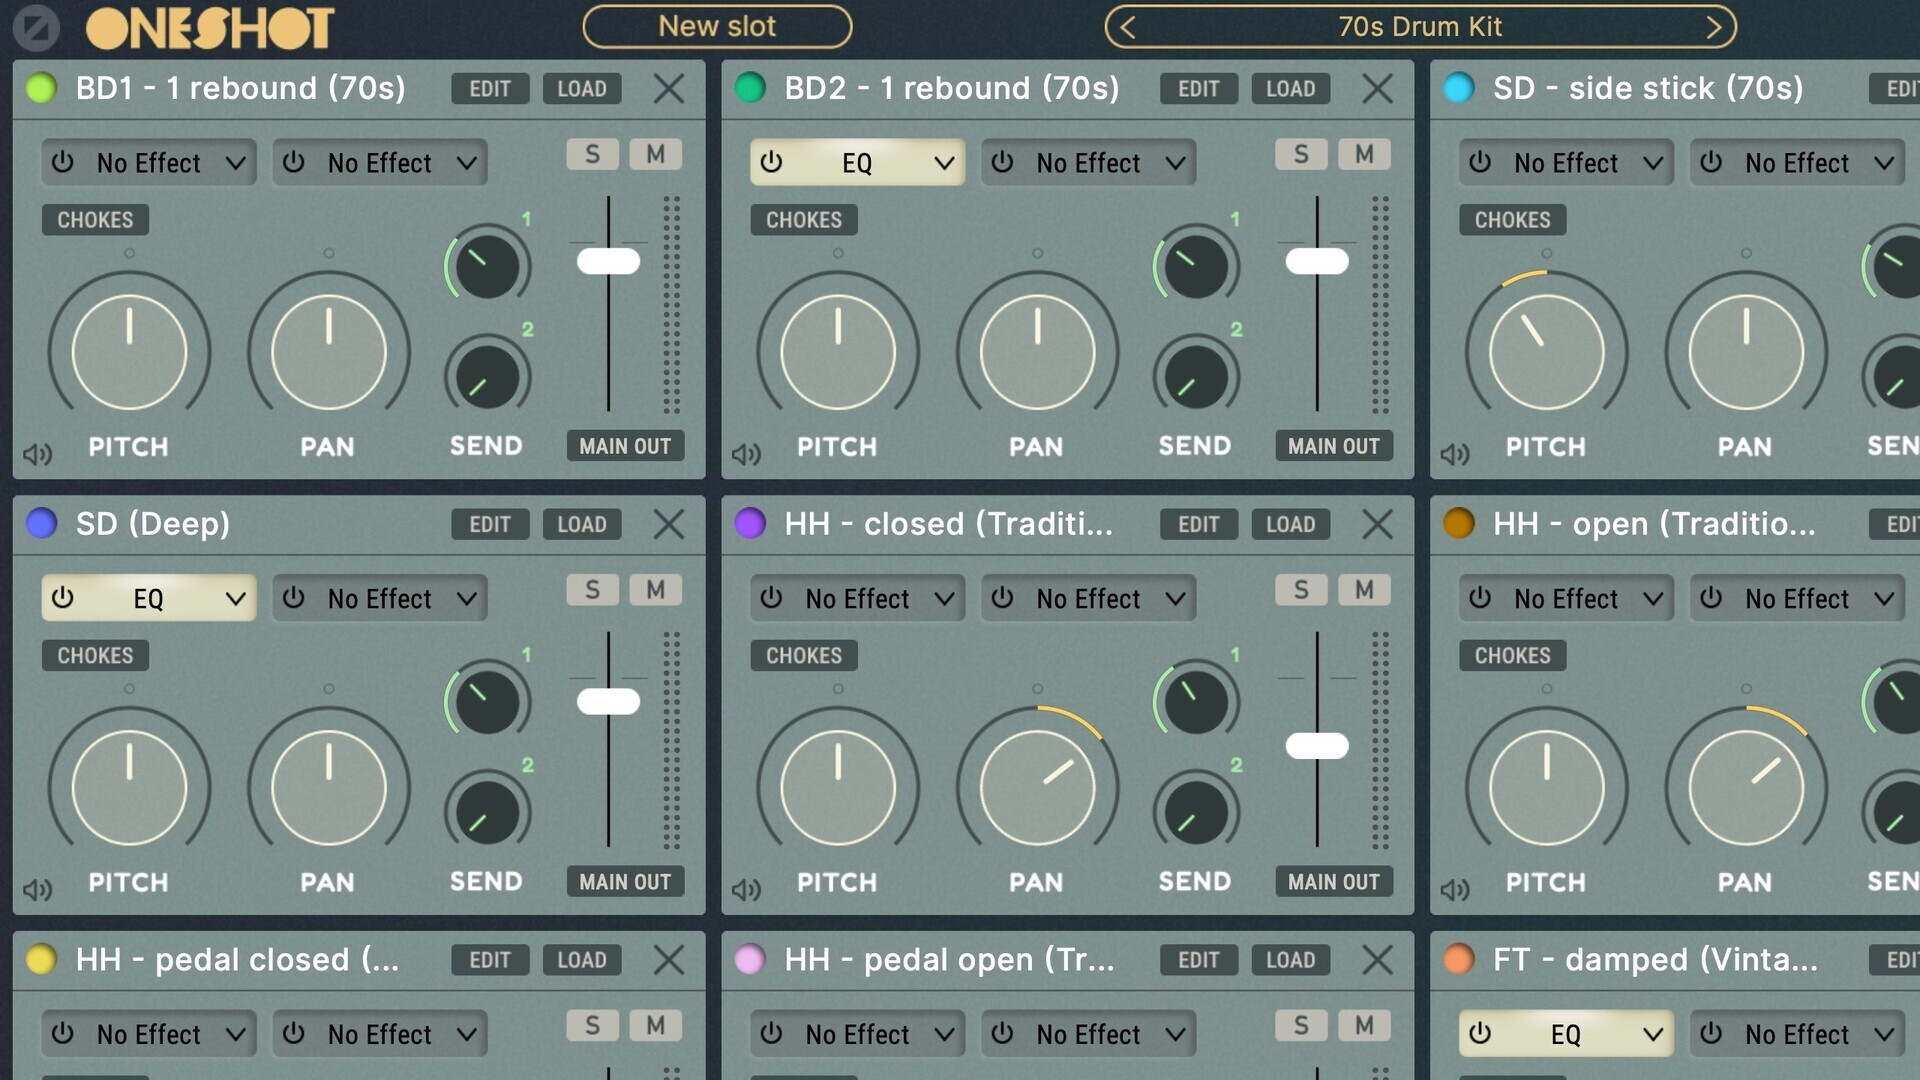This screenshot has width=1920, height=1080.
Task: Open BD1 first No Effect dropdown
Action: [149, 163]
